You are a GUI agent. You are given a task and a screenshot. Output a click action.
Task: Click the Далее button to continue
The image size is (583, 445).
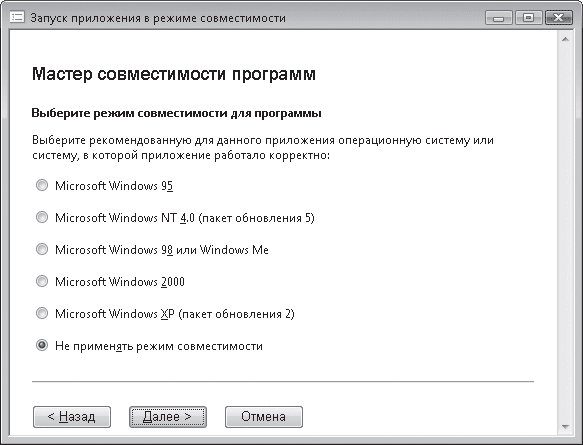tap(168, 417)
